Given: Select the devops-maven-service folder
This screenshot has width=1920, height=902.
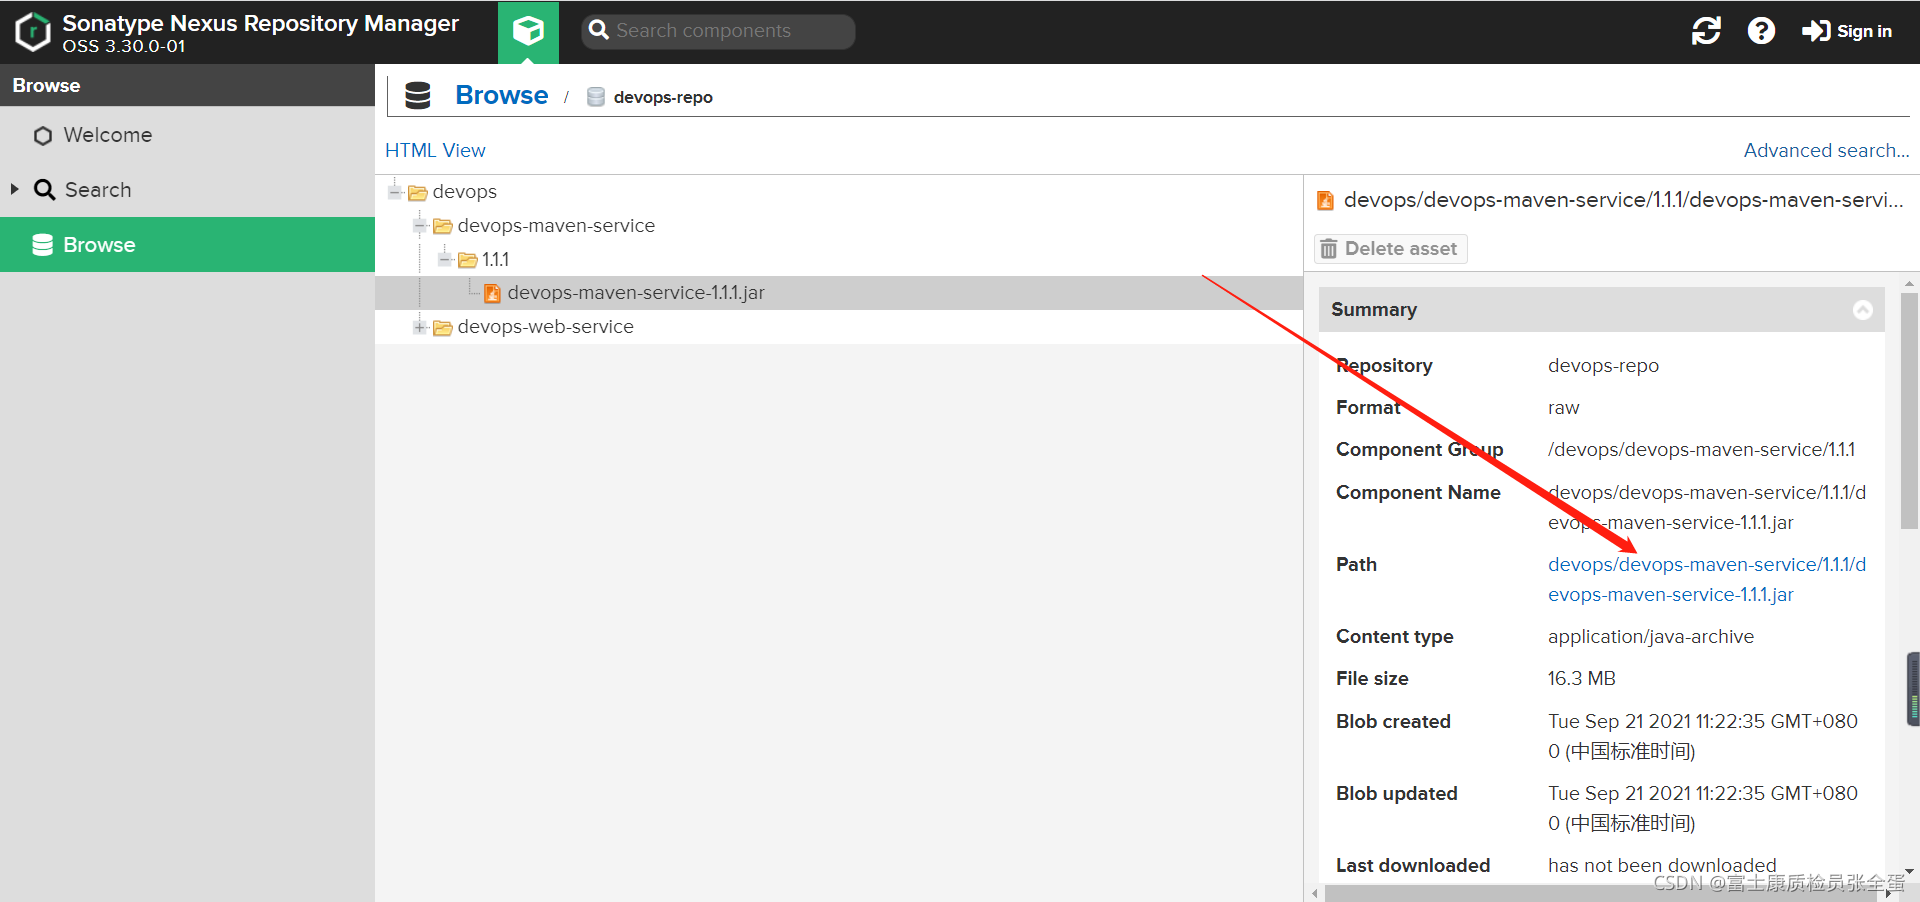Looking at the screenshot, I should coord(556,226).
